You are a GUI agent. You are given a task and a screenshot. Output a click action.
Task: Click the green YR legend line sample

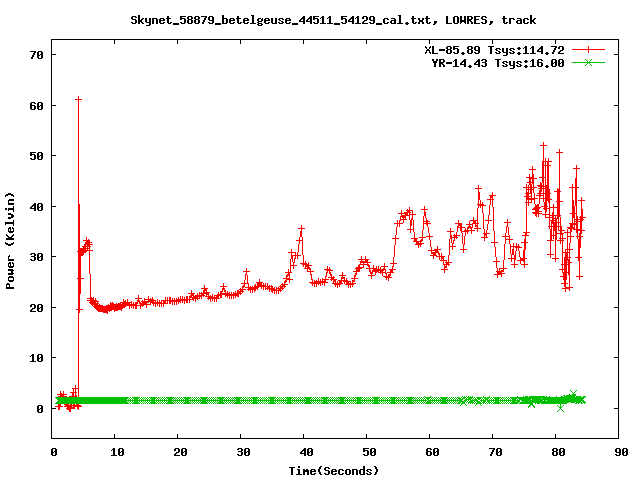tap(588, 62)
